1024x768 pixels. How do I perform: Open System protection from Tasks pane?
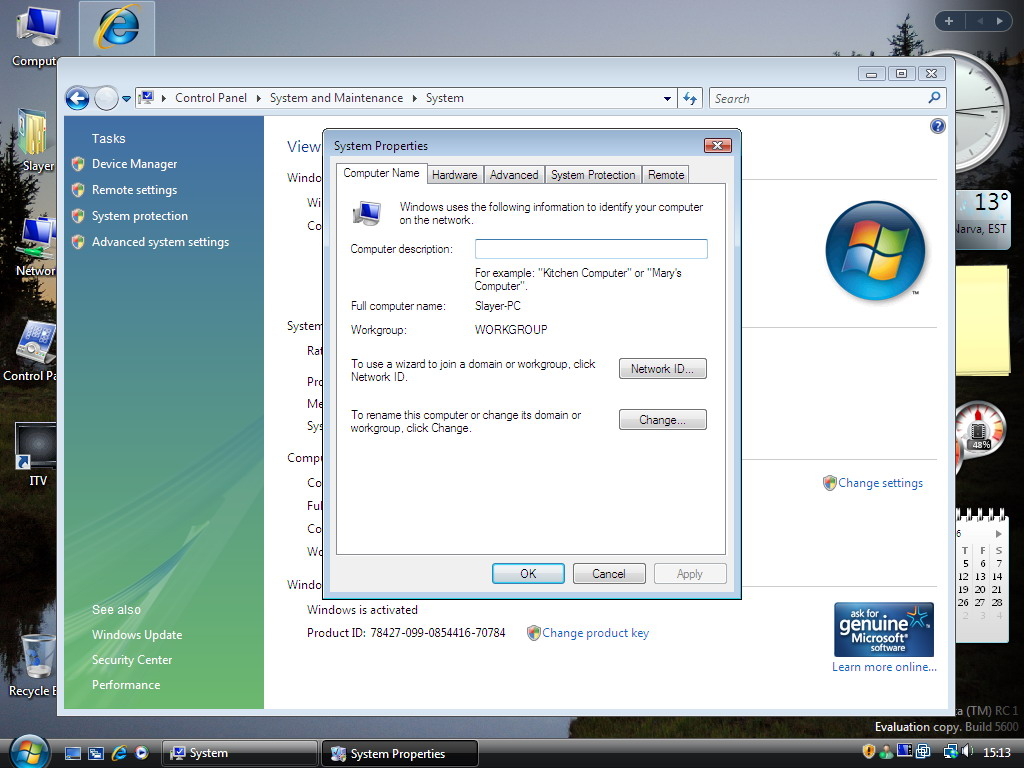click(140, 216)
